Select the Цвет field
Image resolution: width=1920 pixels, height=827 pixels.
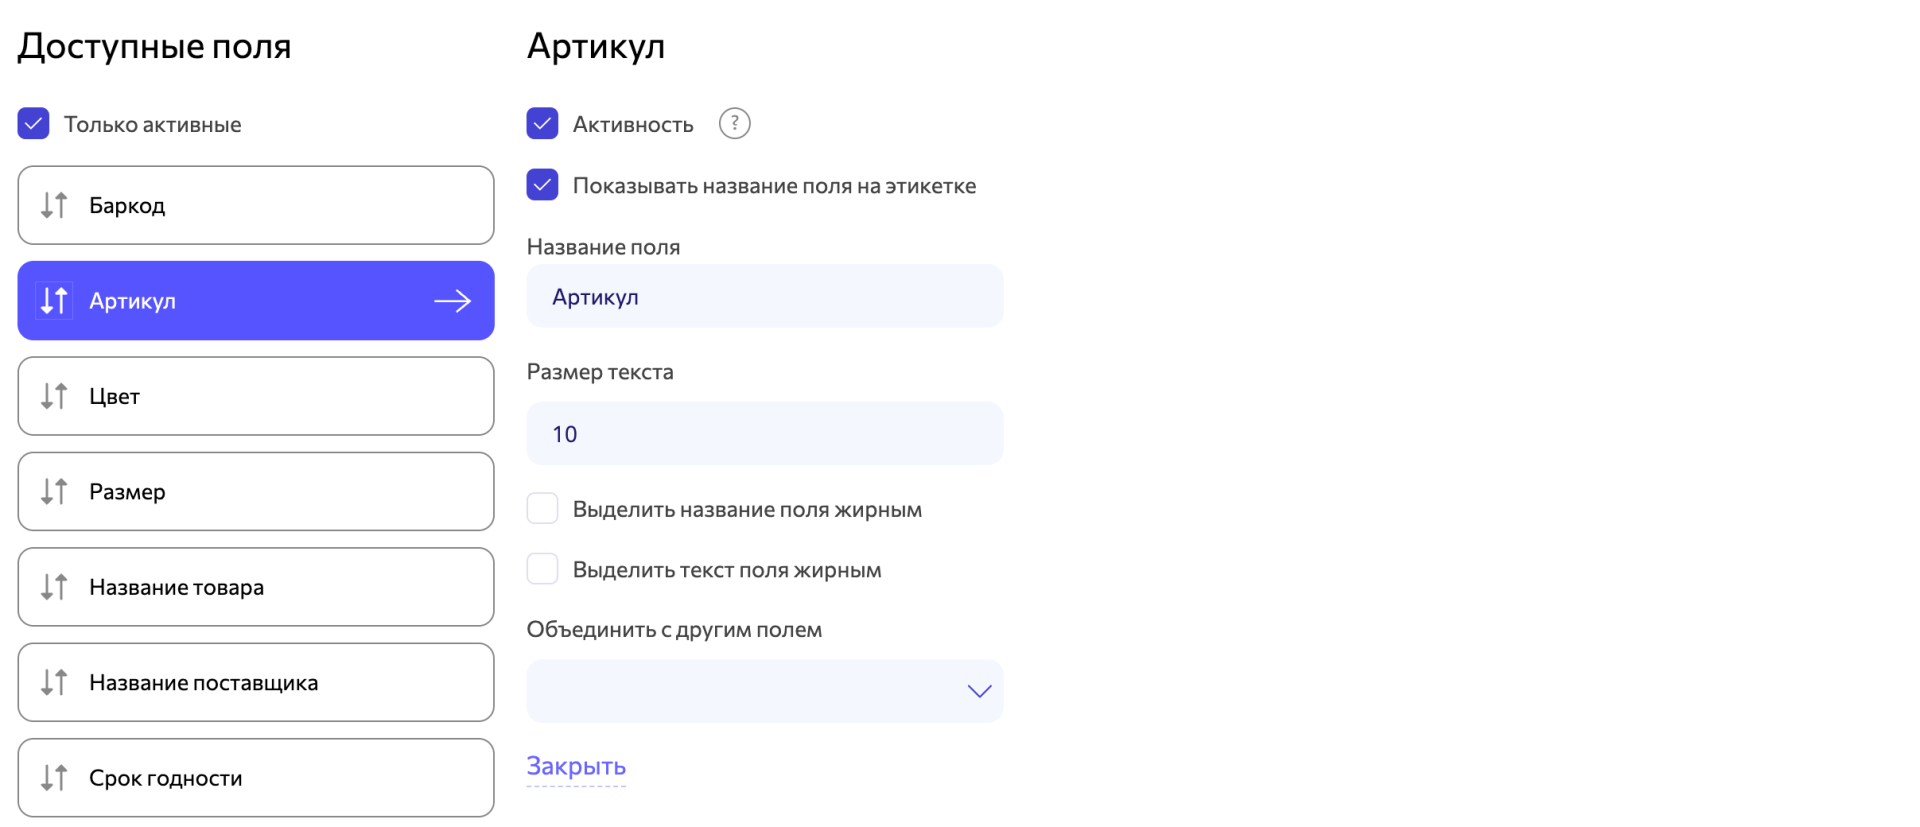(x=256, y=396)
